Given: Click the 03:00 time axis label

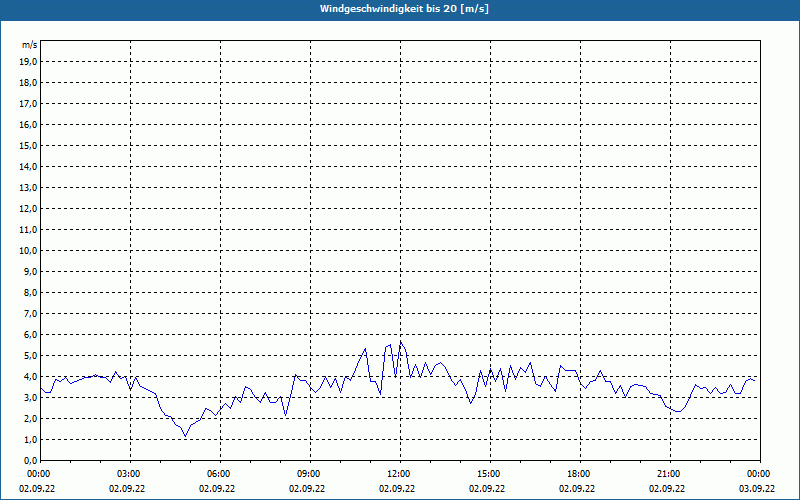Looking at the screenshot, I should [131, 474].
